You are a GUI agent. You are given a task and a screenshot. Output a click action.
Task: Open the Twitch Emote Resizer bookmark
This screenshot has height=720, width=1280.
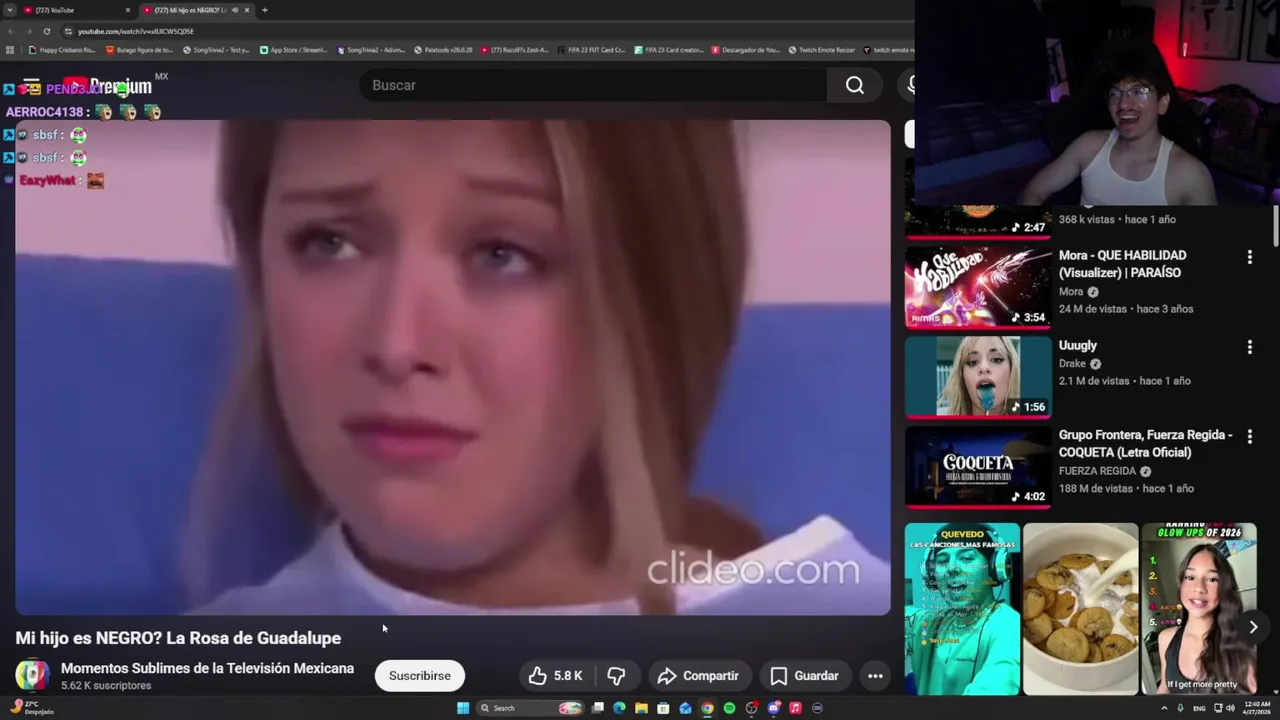coord(822,50)
